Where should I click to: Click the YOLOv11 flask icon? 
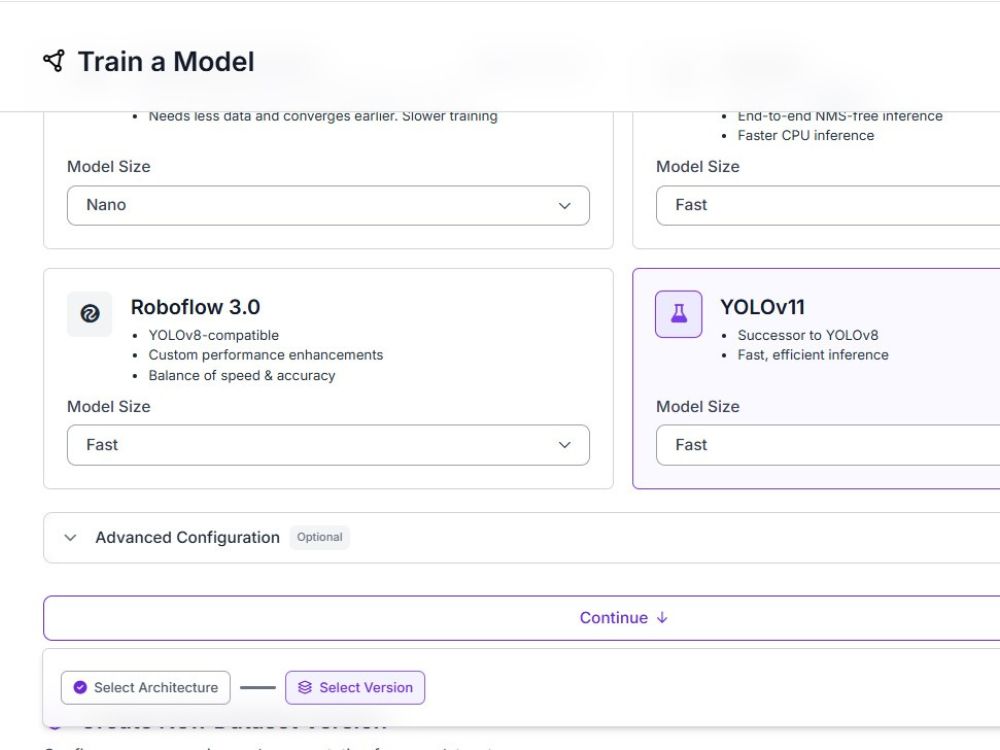point(679,314)
